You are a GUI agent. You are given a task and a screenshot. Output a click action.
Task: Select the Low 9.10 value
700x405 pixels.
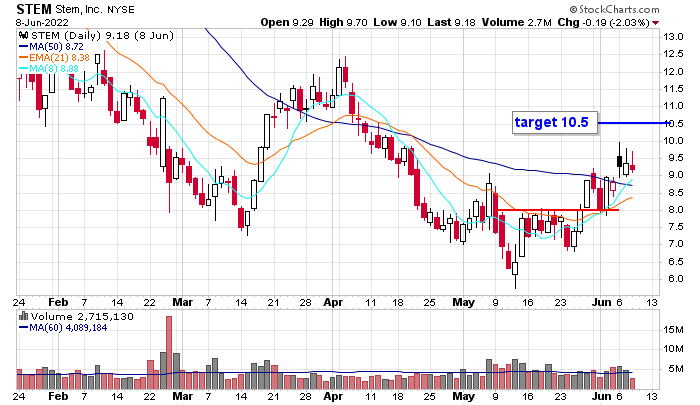tap(397, 22)
